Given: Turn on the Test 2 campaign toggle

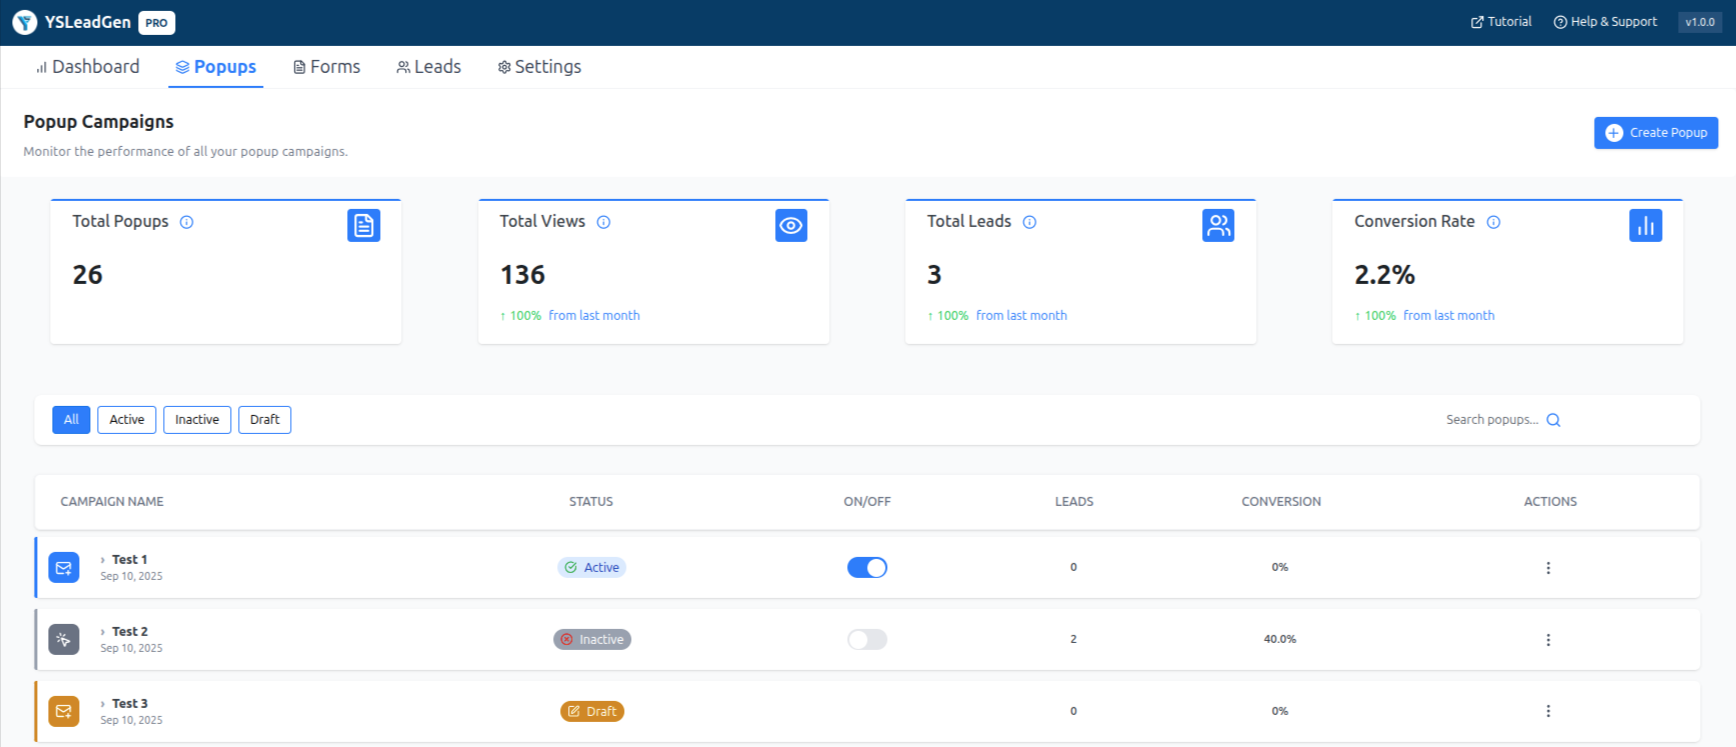Looking at the screenshot, I should 867,640.
